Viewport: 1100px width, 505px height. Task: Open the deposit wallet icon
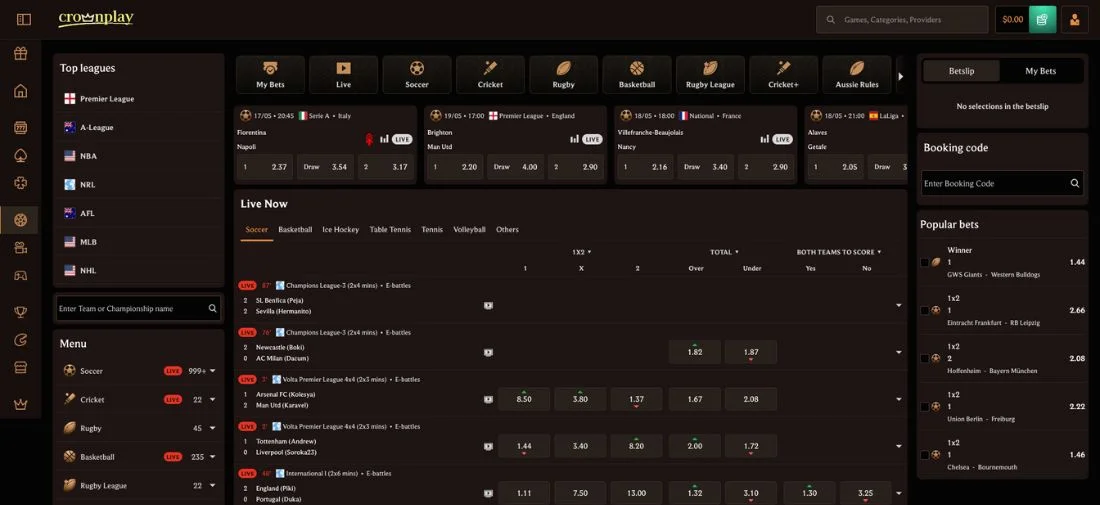pyautogui.click(x=1042, y=20)
